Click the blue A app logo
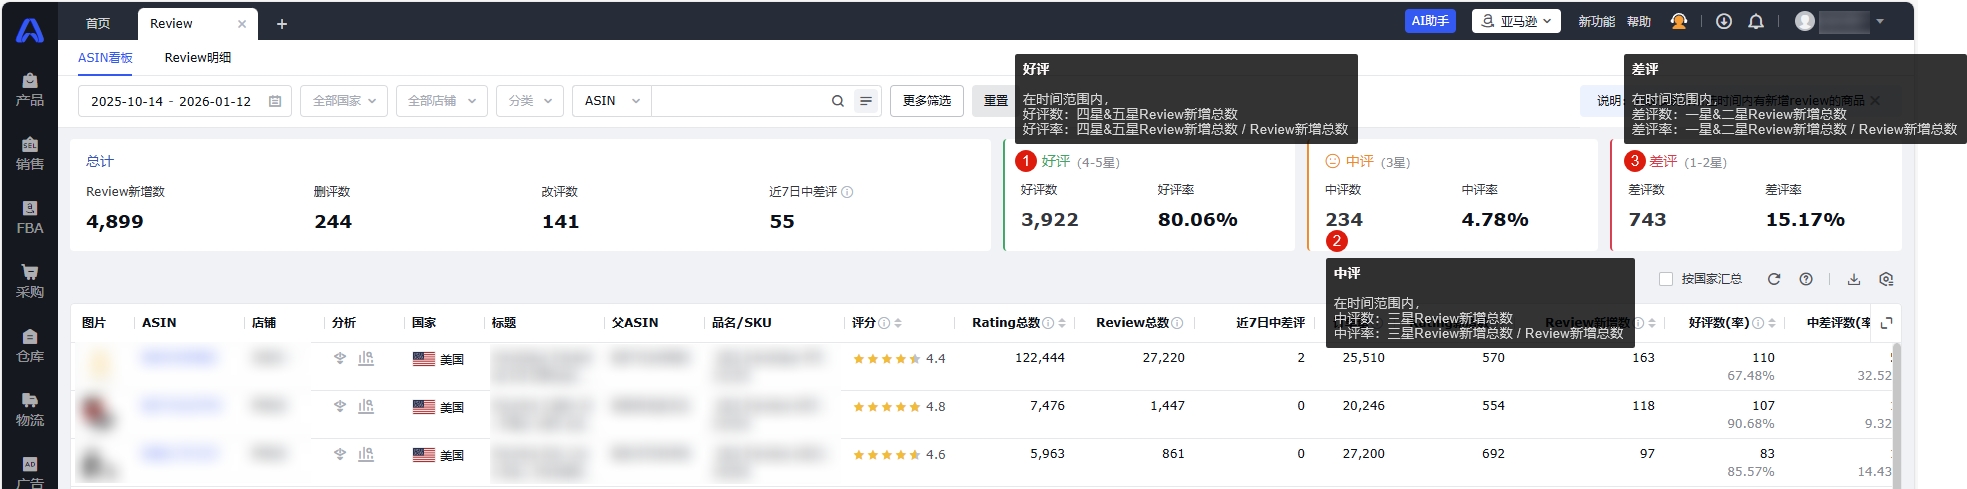Screen dimensions: 1967x489 click(x=30, y=30)
